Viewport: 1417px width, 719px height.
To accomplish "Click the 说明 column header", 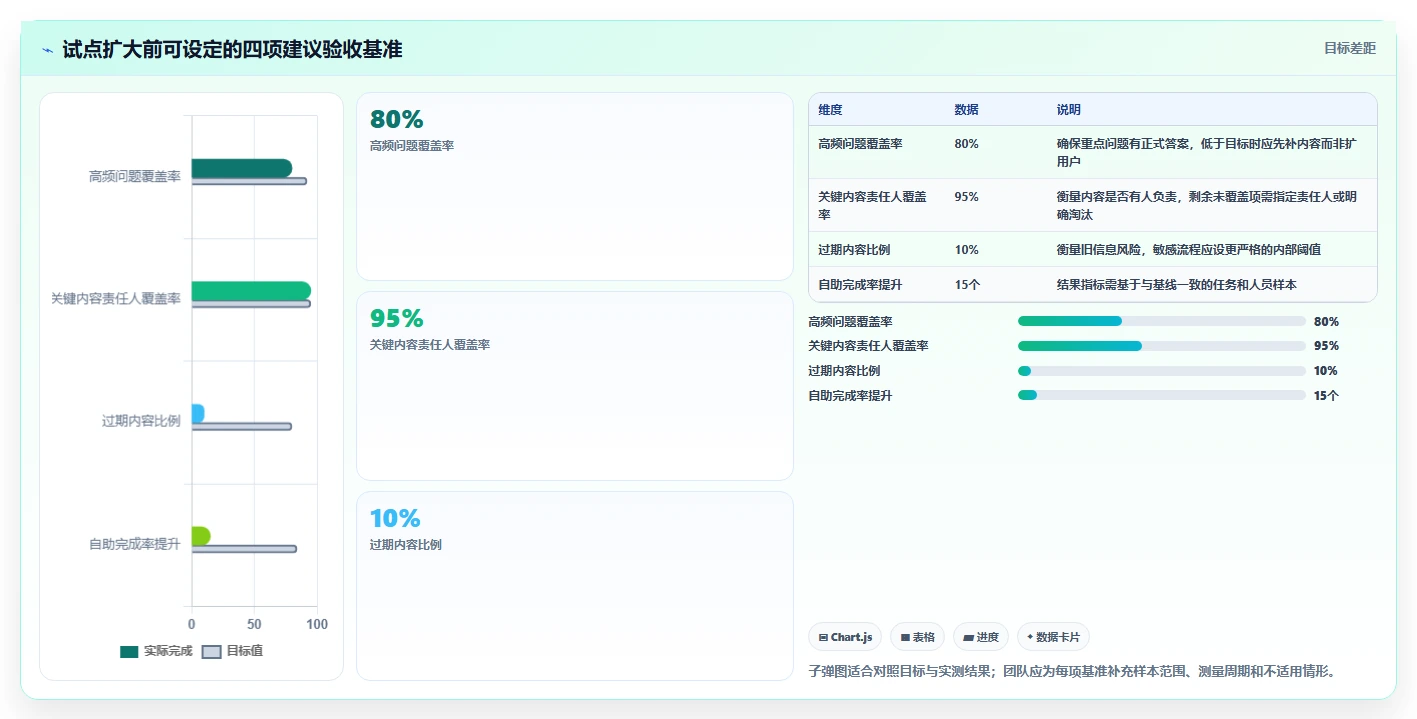I will pyautogui.click(x=1068, y=110).
